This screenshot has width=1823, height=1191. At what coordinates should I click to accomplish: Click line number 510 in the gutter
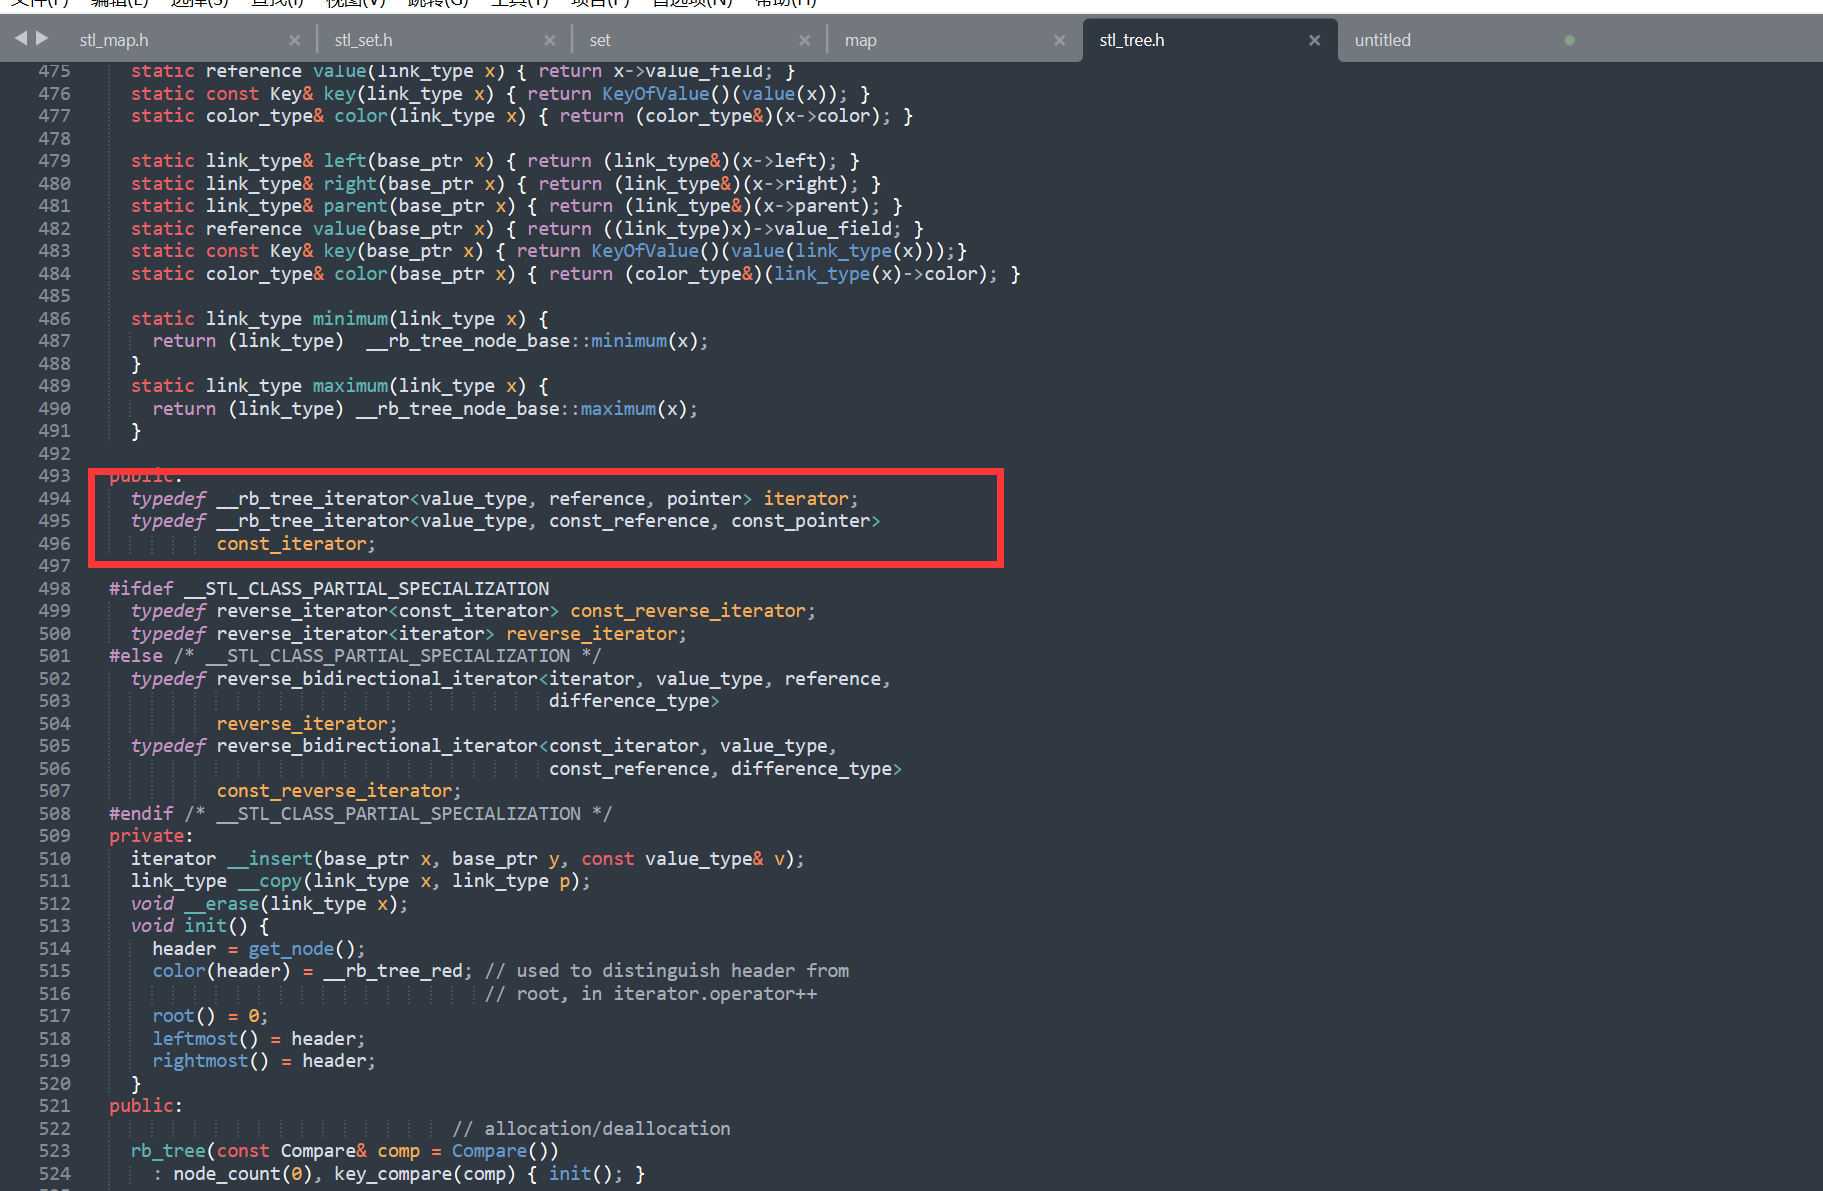click(54, 859)
